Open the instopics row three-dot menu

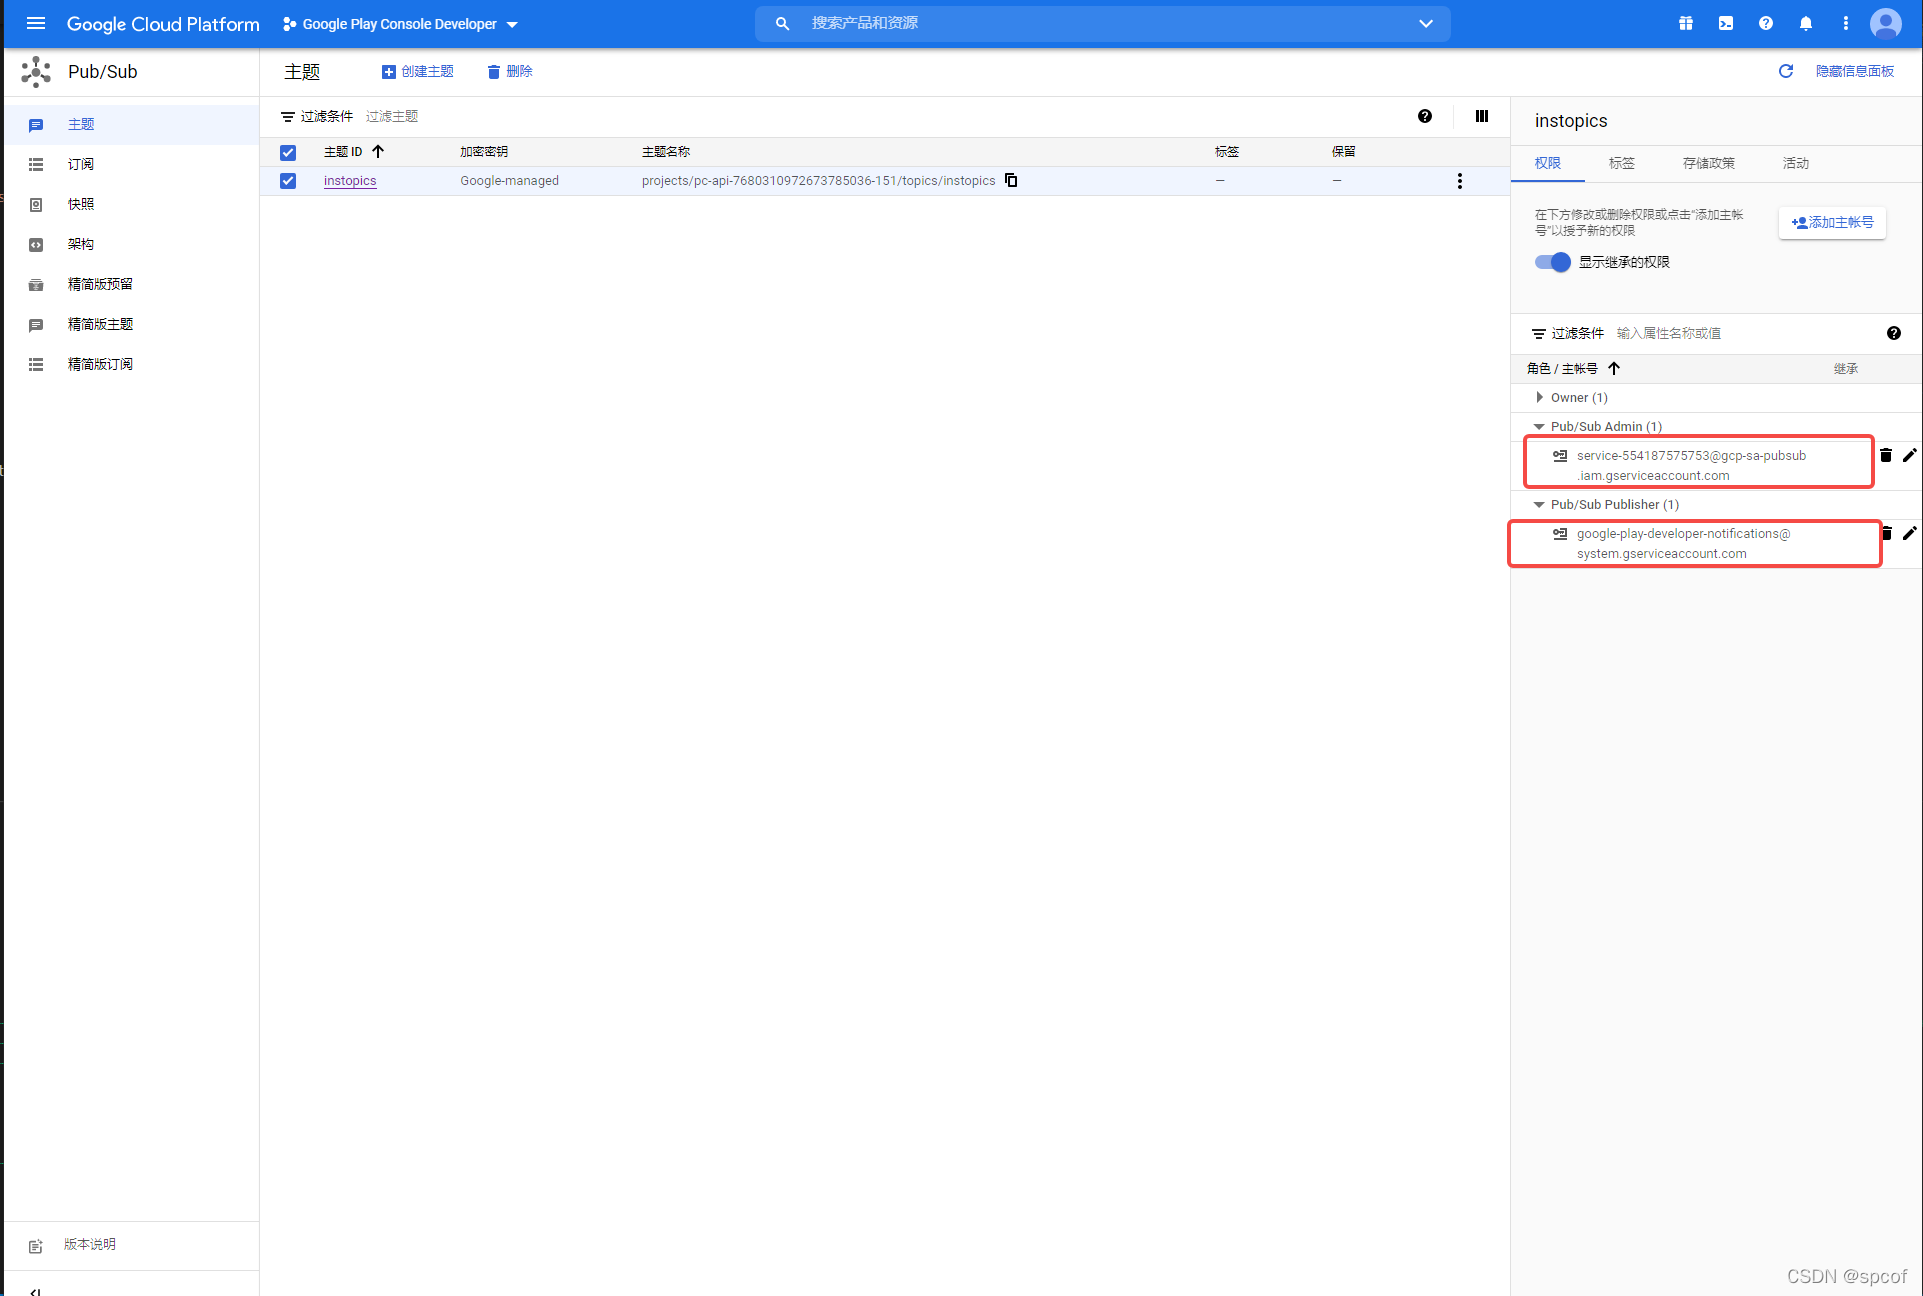1460,181
